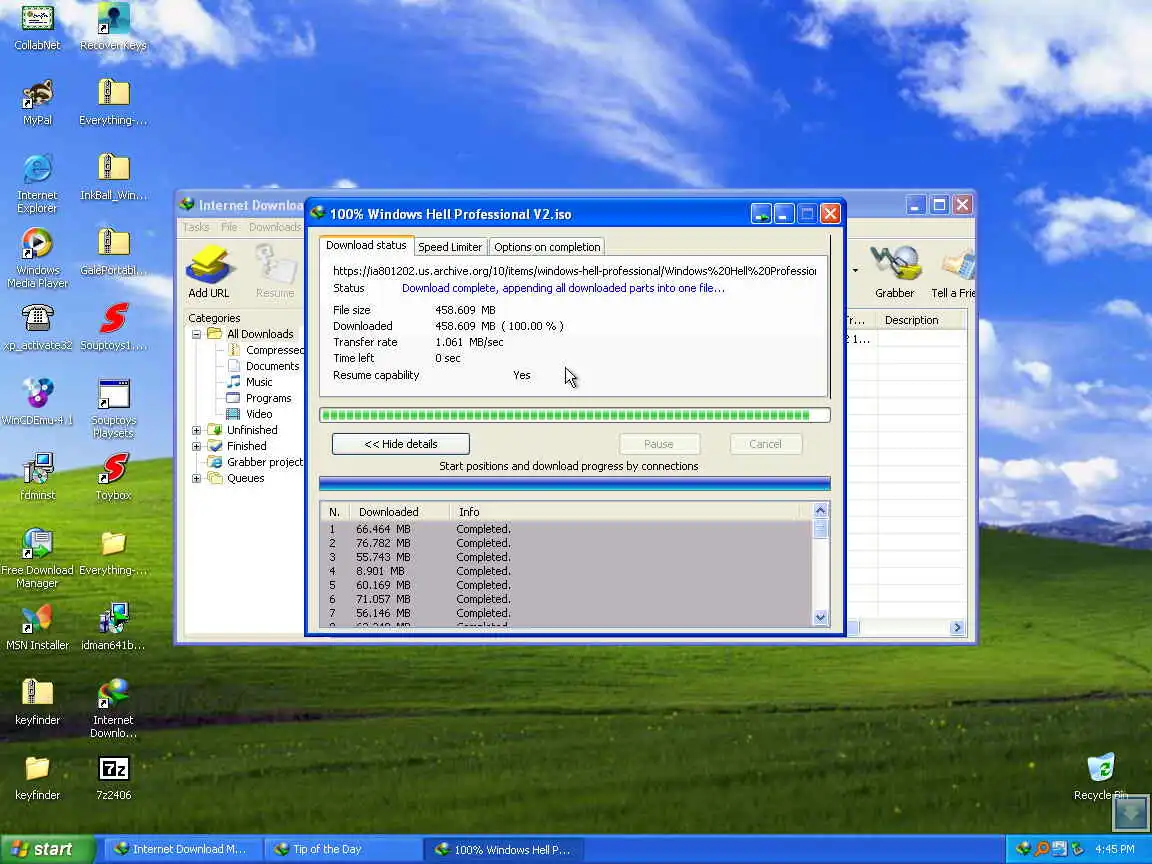The width and height of the screenshot is (1152, 864).
Task: Expand Unfinished category node
Action: click(x=196, y=431)
